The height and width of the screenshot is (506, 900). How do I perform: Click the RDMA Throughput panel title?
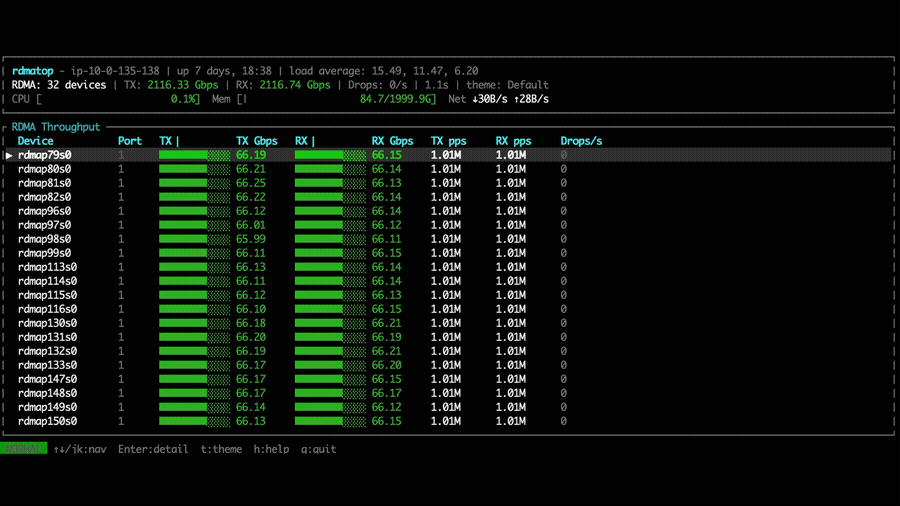coord(56,127)
